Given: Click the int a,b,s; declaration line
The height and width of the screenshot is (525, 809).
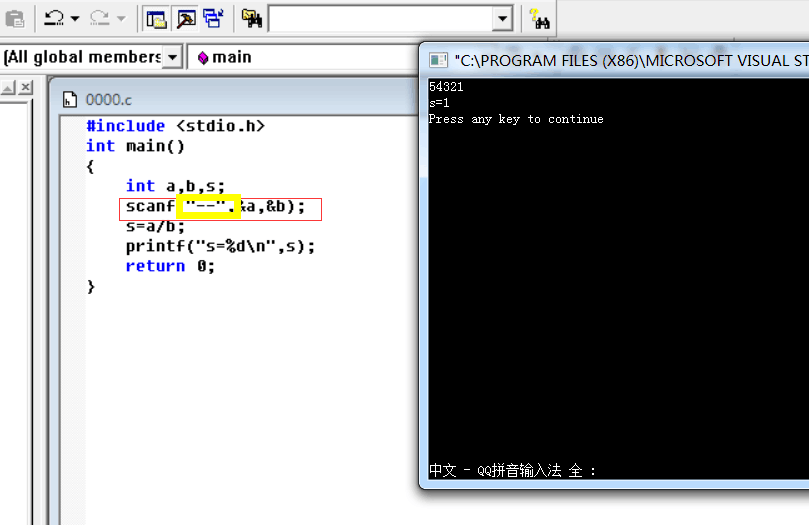Looking at the screenshot, I should (175, 186).
